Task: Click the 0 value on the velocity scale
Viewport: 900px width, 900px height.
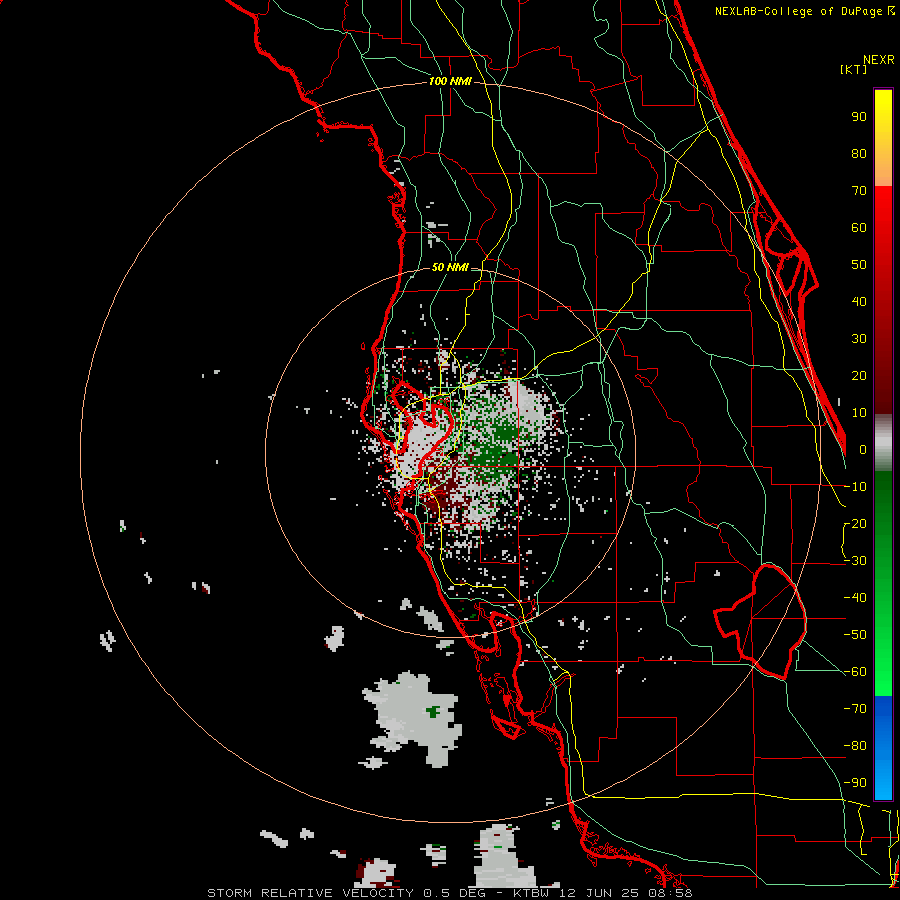Action: pos(863,450)
